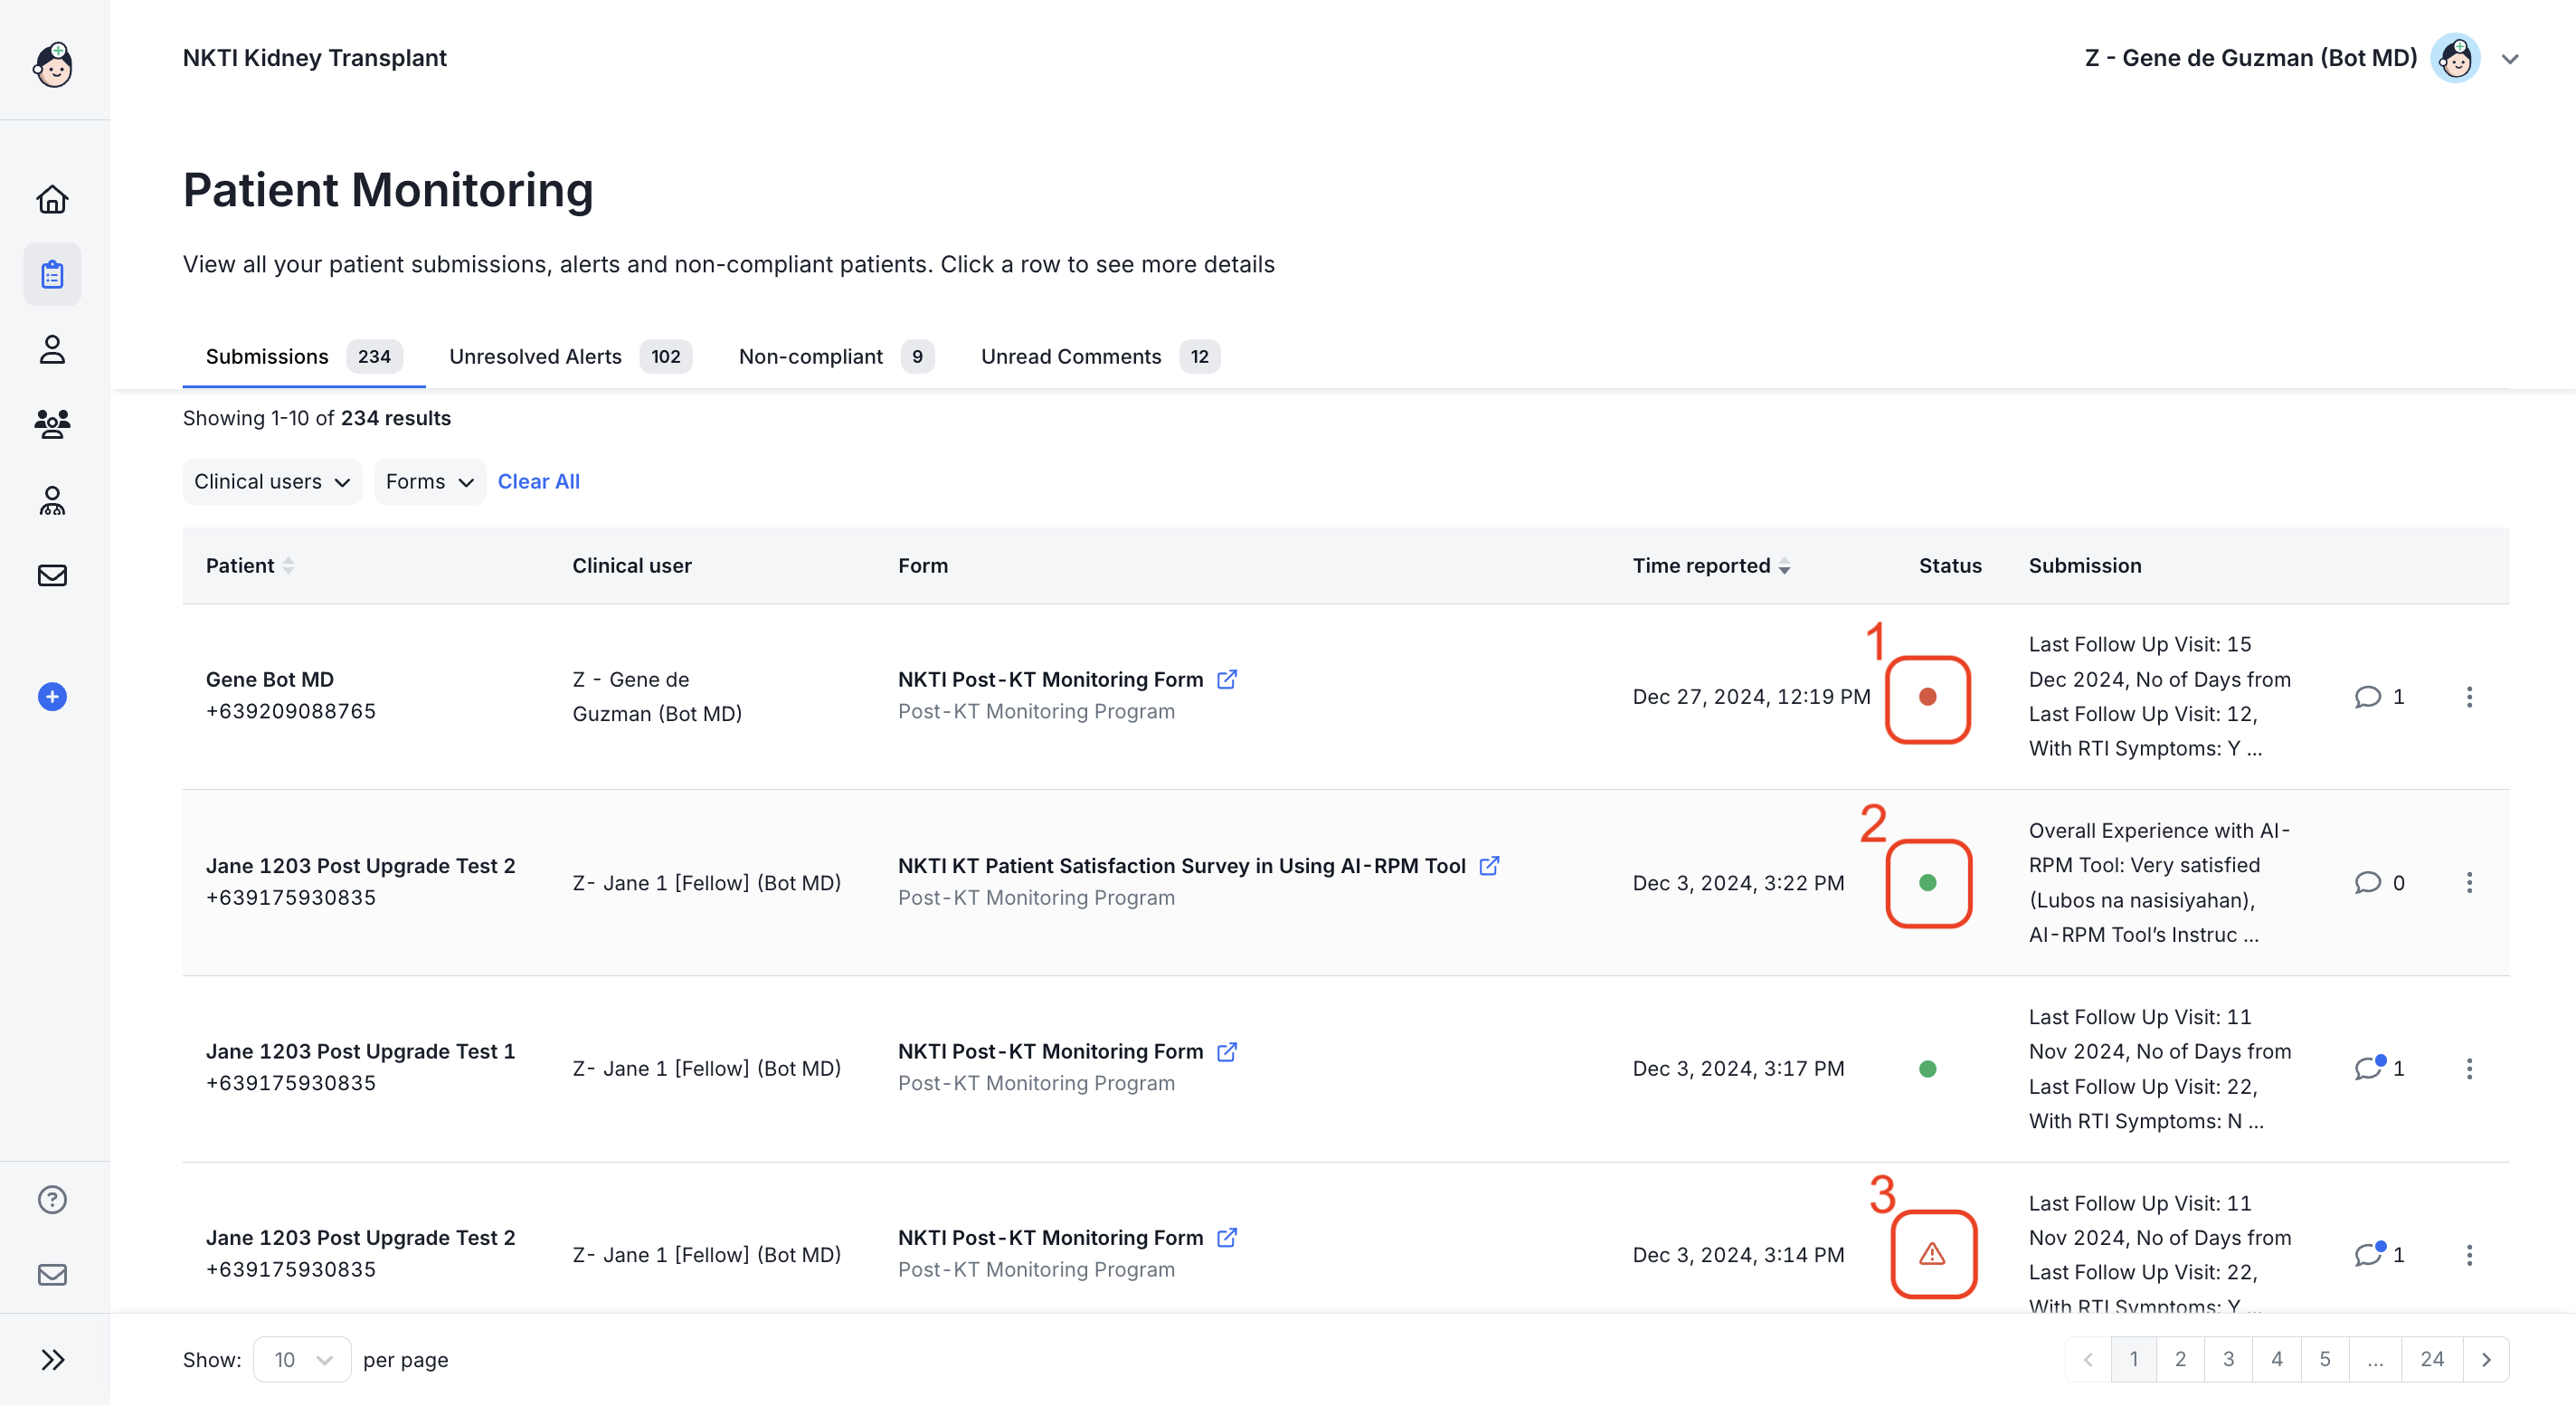The image size is (2576, 1406).
Task: Open the user profile avatar menu
Action: (x=2455, y=58)
